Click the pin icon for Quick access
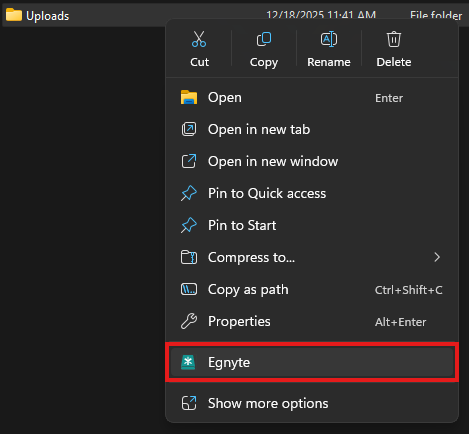The width and height of the screenshot is (469, 434). point(189,193)
